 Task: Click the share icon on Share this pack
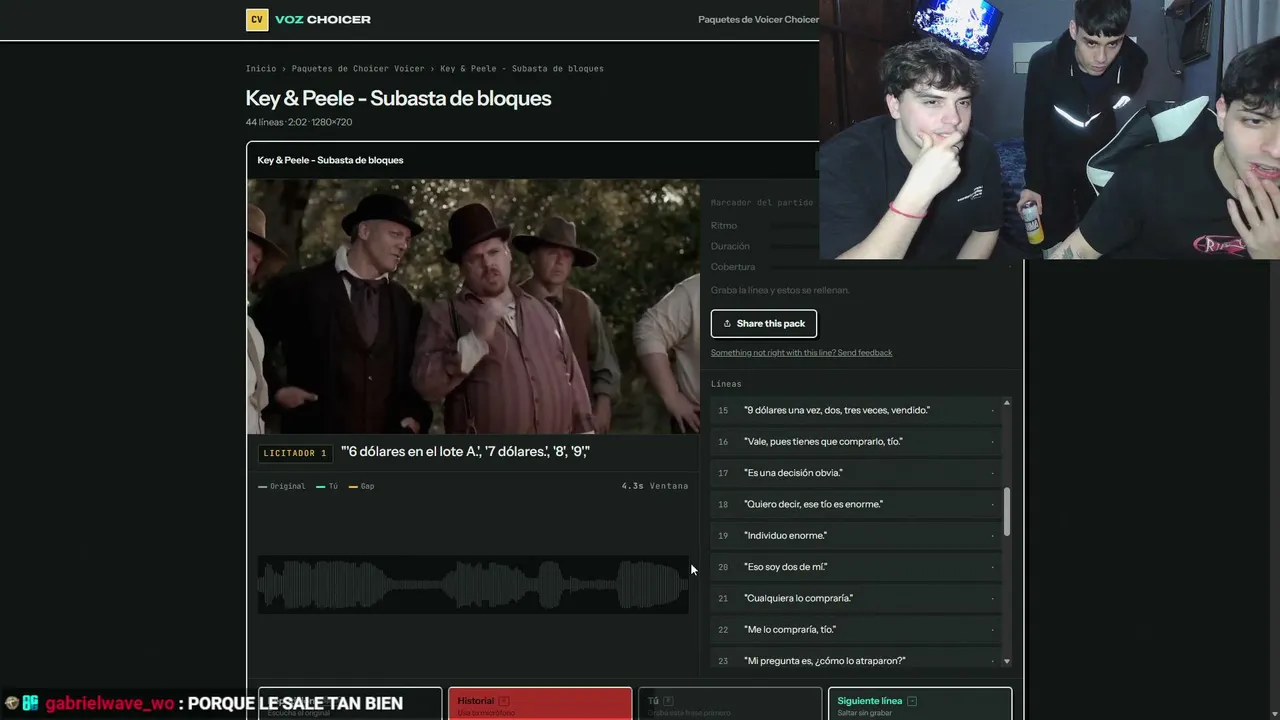tap(727, 324)
